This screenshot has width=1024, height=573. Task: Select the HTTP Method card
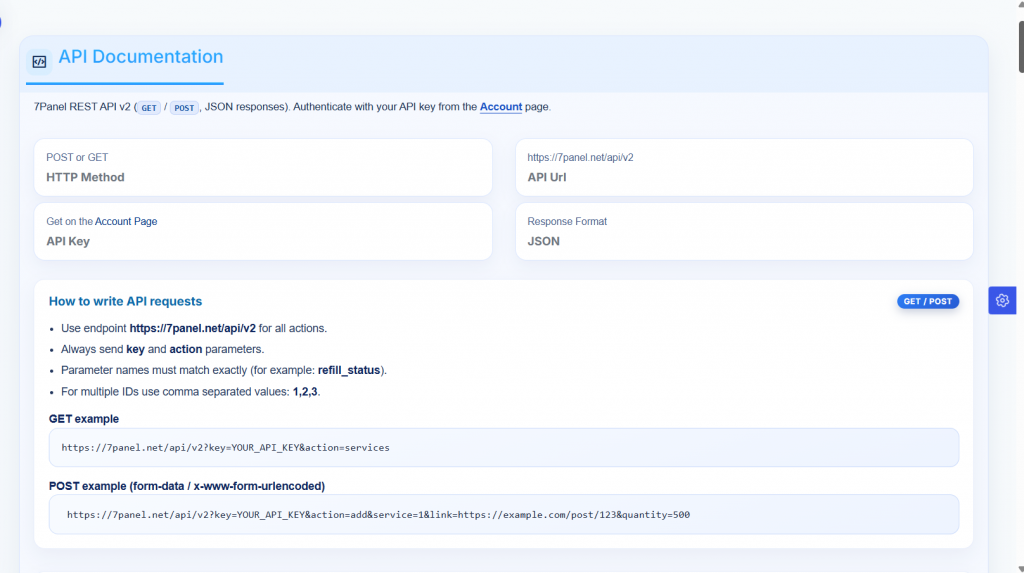(x=263, y=167)
